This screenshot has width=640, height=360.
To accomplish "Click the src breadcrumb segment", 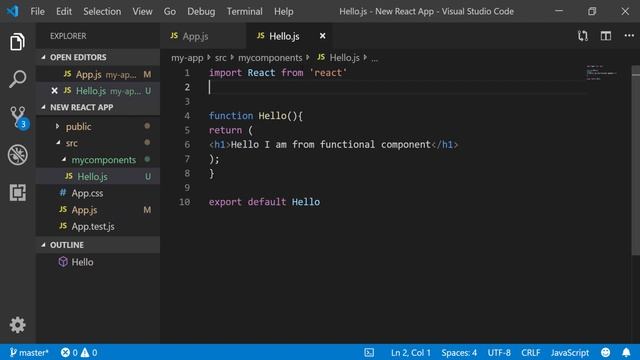I will (220, 58).
